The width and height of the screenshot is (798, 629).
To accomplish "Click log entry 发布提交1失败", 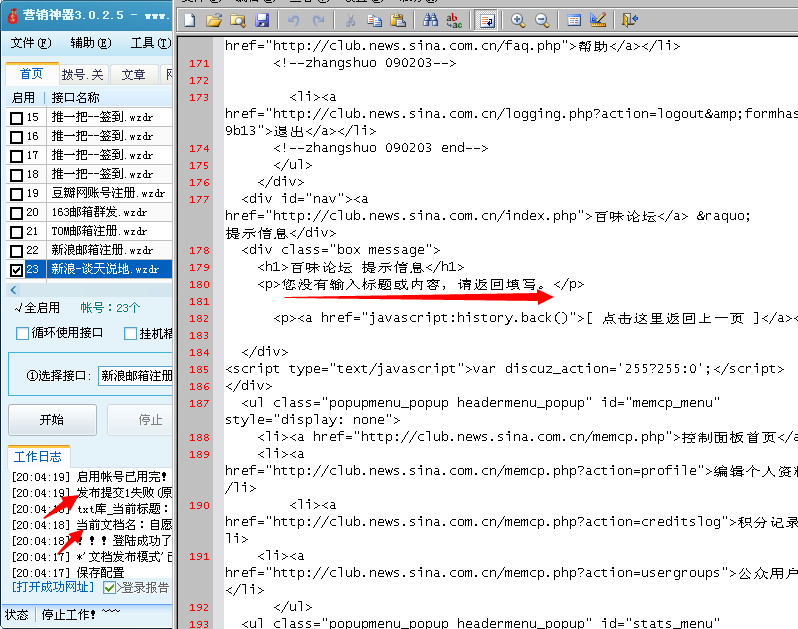I will pos(92,493).
